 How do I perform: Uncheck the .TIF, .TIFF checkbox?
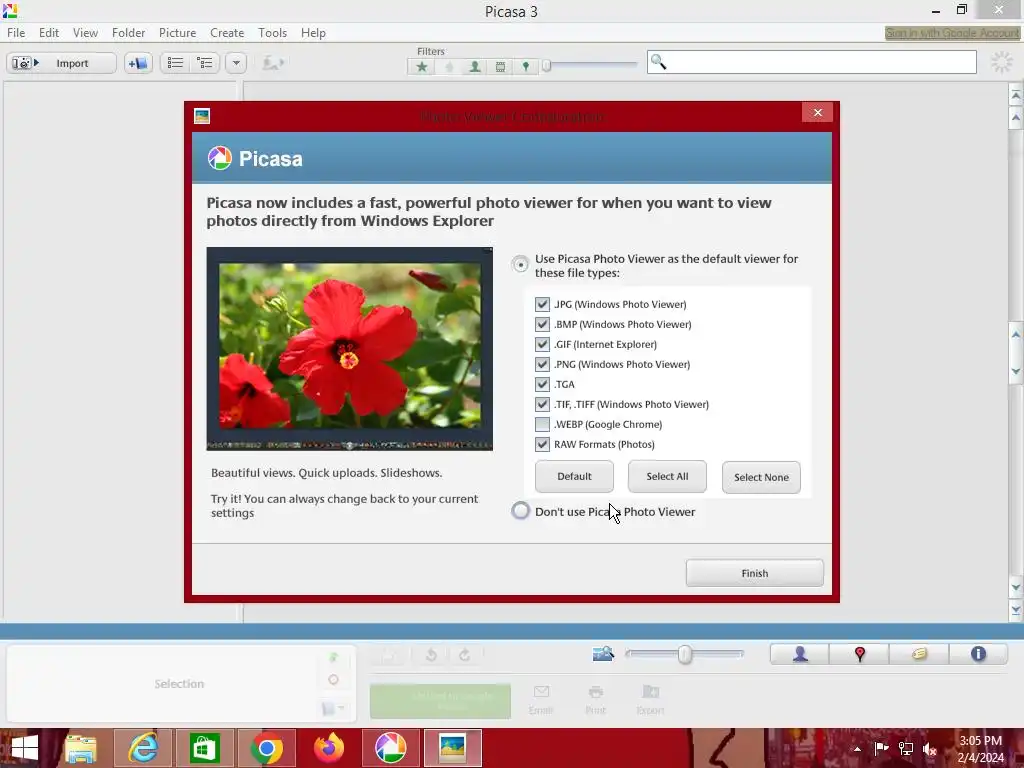(x=542, y=404)
